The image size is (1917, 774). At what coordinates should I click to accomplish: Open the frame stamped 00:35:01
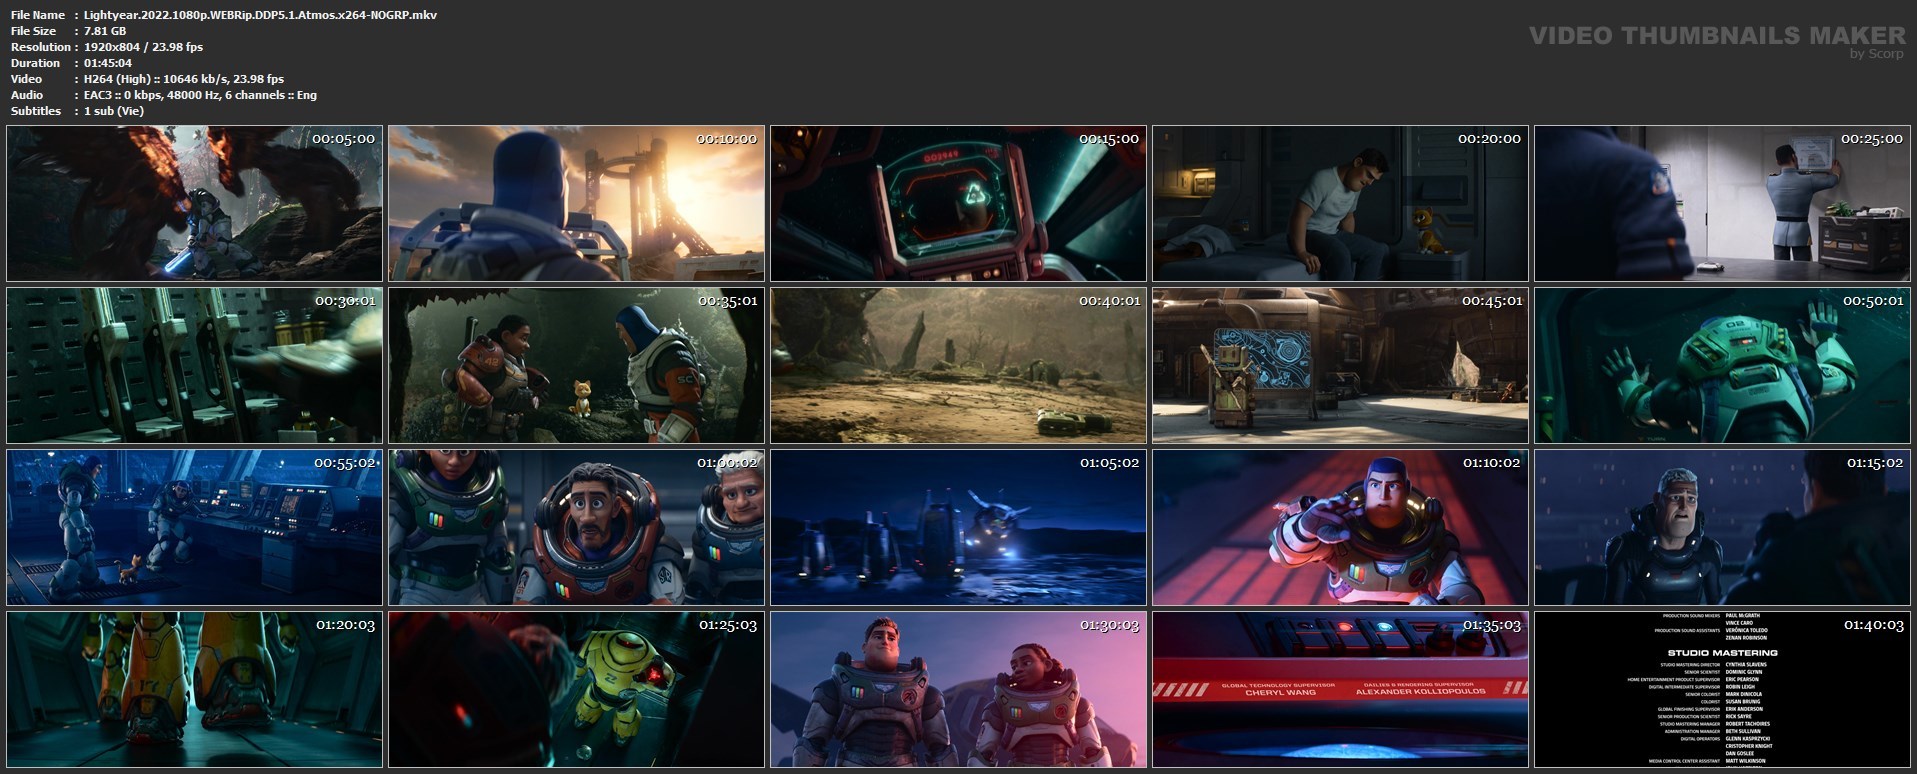577,366
